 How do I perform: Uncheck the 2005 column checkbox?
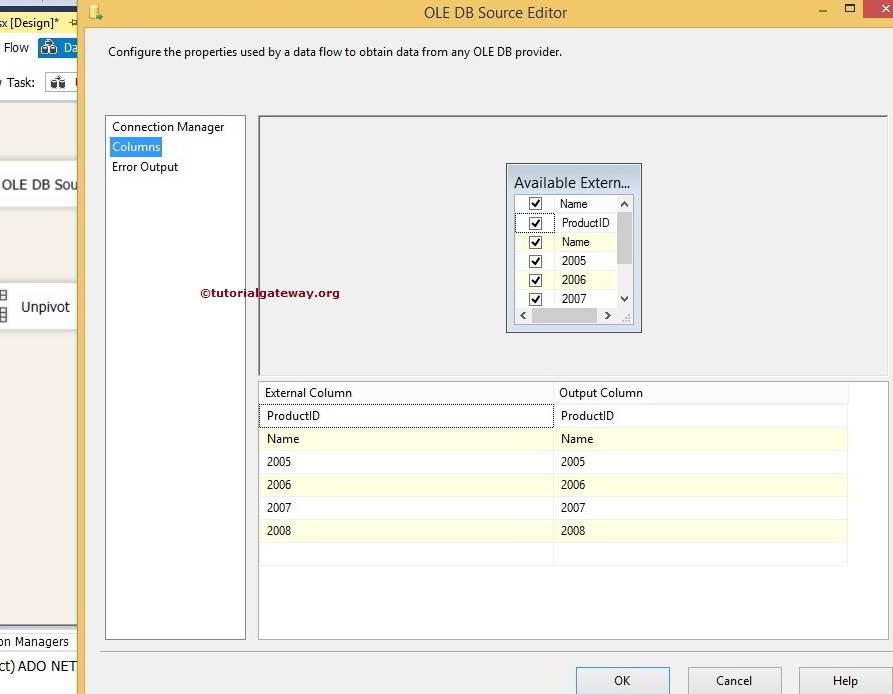tap(535, 261)
